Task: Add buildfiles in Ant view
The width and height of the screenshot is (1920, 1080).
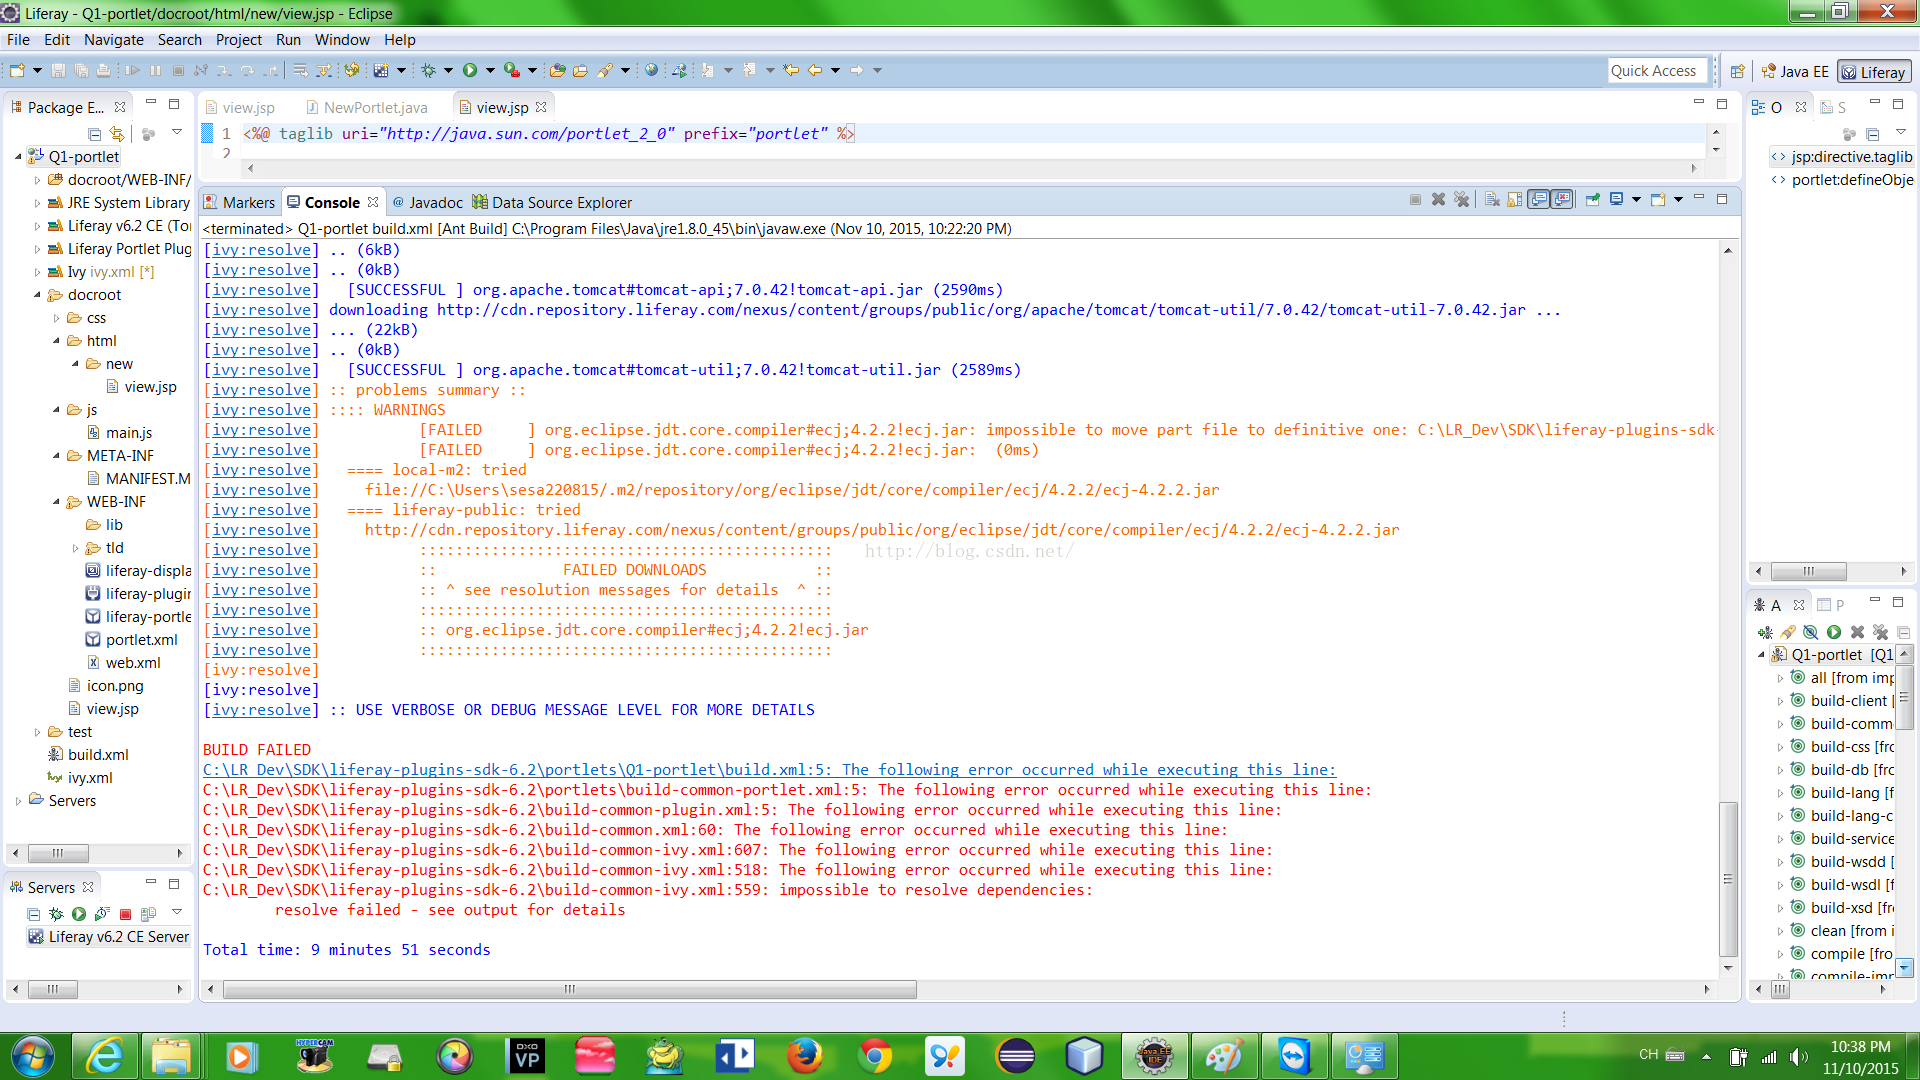Action: (1765, 632)
